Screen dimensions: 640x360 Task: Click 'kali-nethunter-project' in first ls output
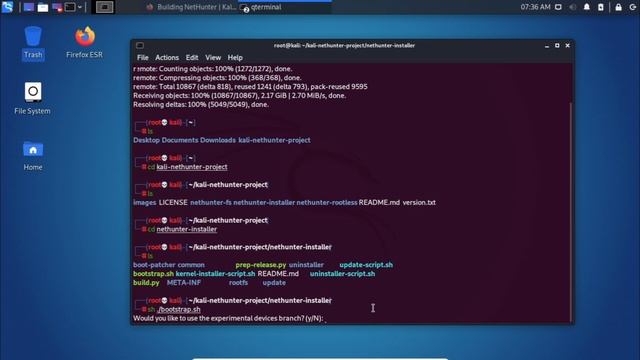(x=274, y=140)
